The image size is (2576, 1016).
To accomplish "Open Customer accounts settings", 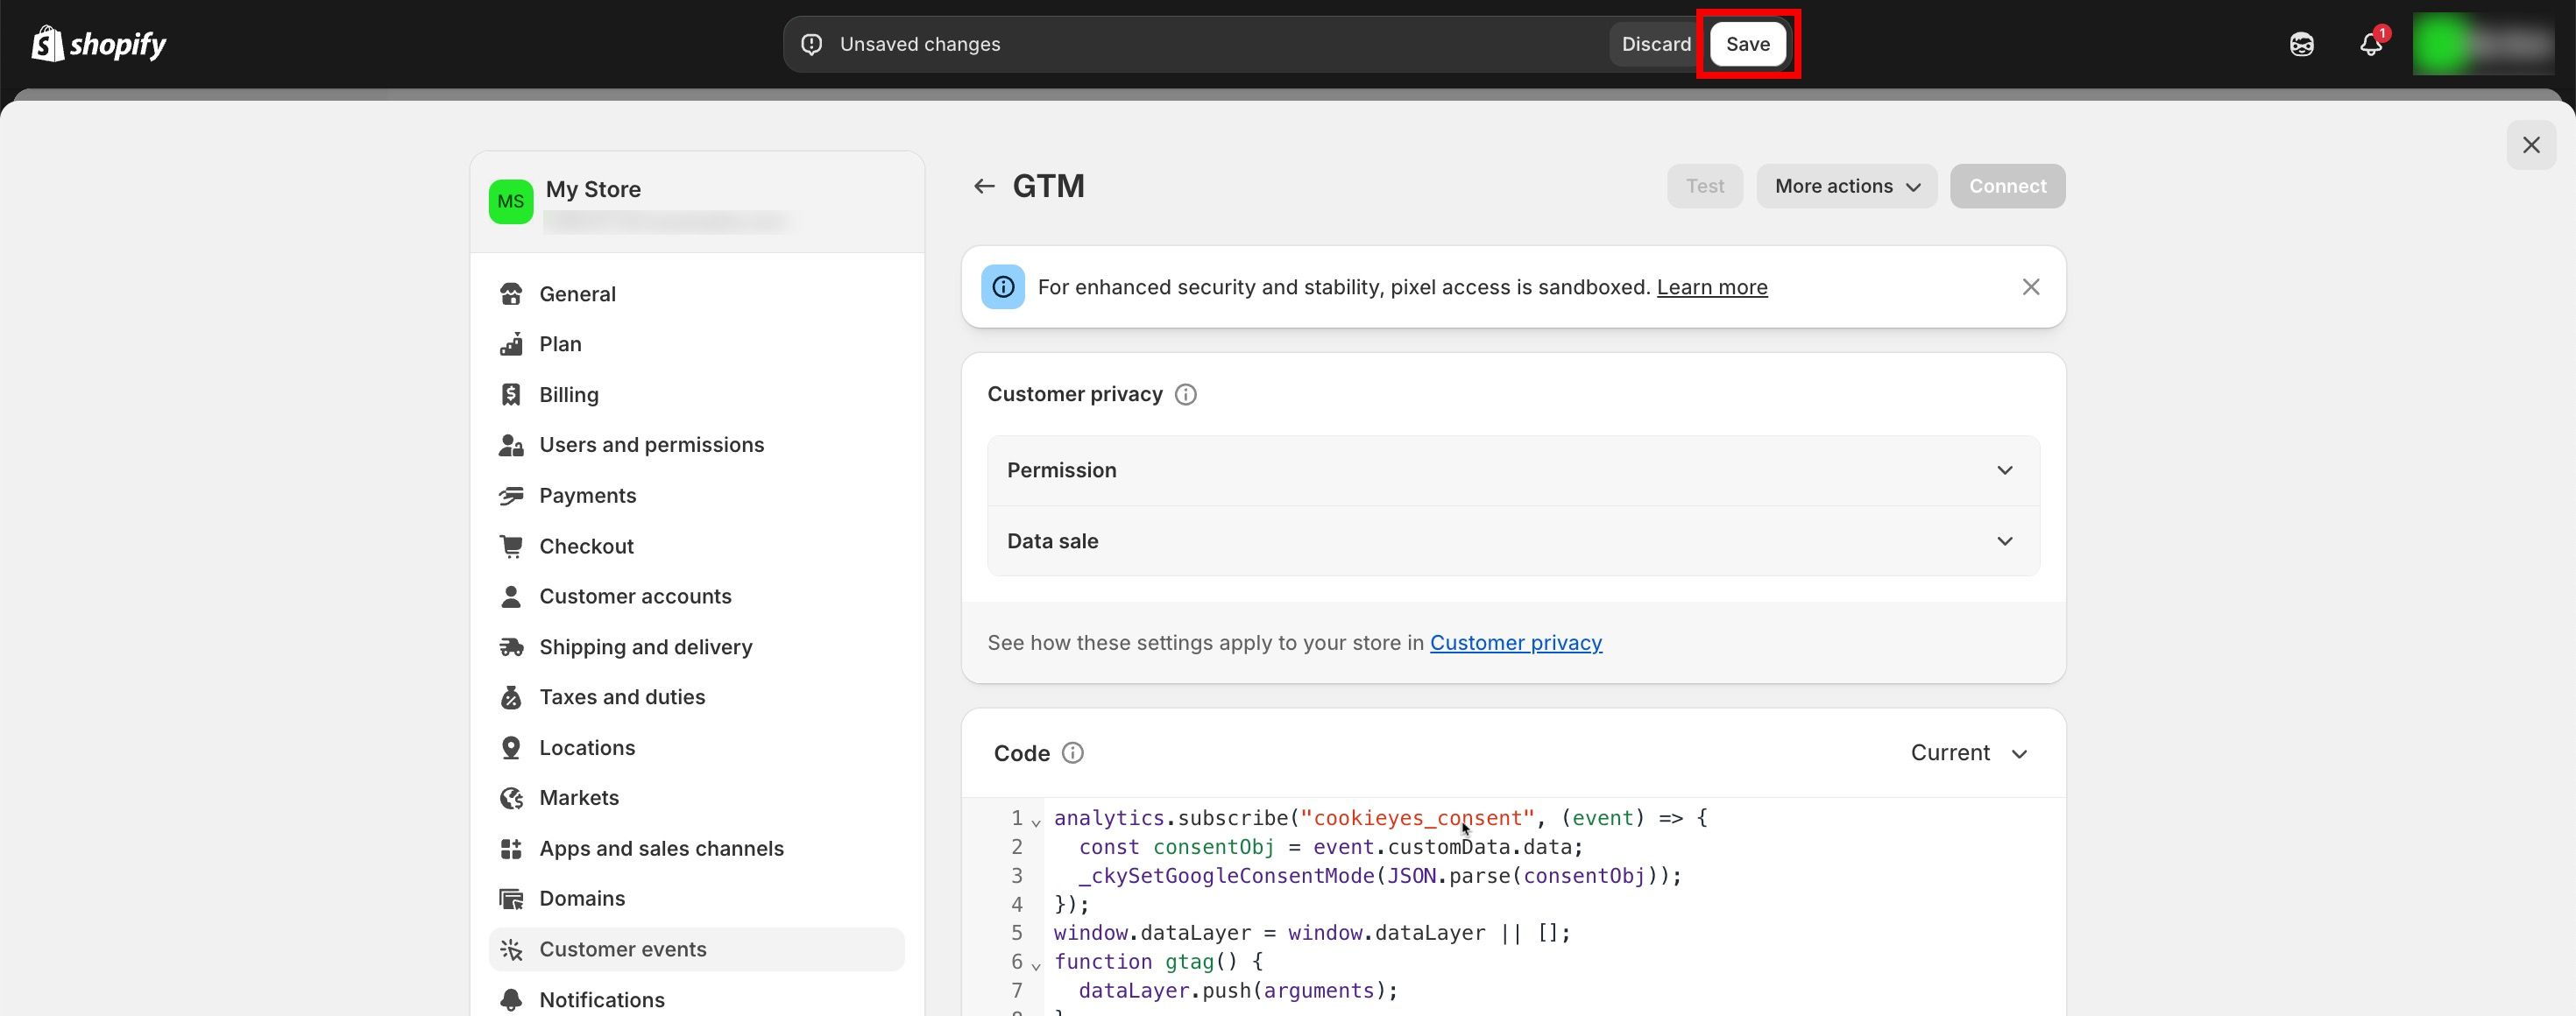I will pyautogui.click(x=696, y=597).
